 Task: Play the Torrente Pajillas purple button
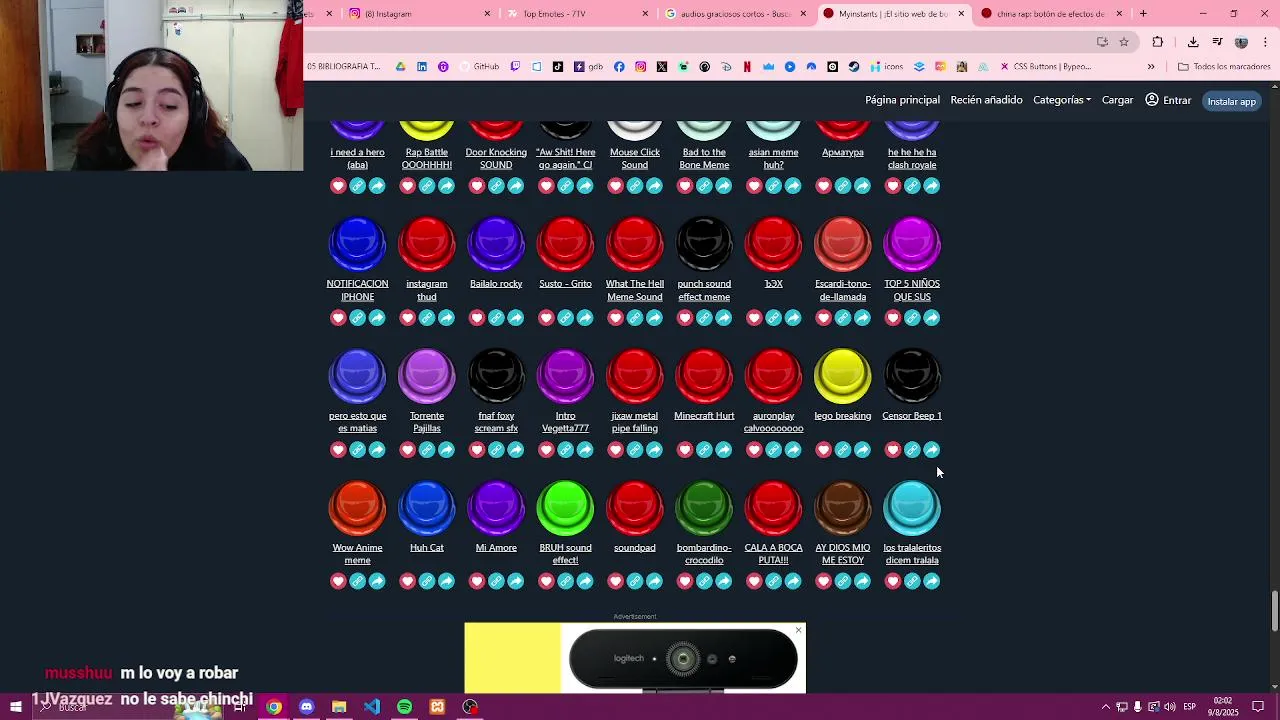coord(427,376)
